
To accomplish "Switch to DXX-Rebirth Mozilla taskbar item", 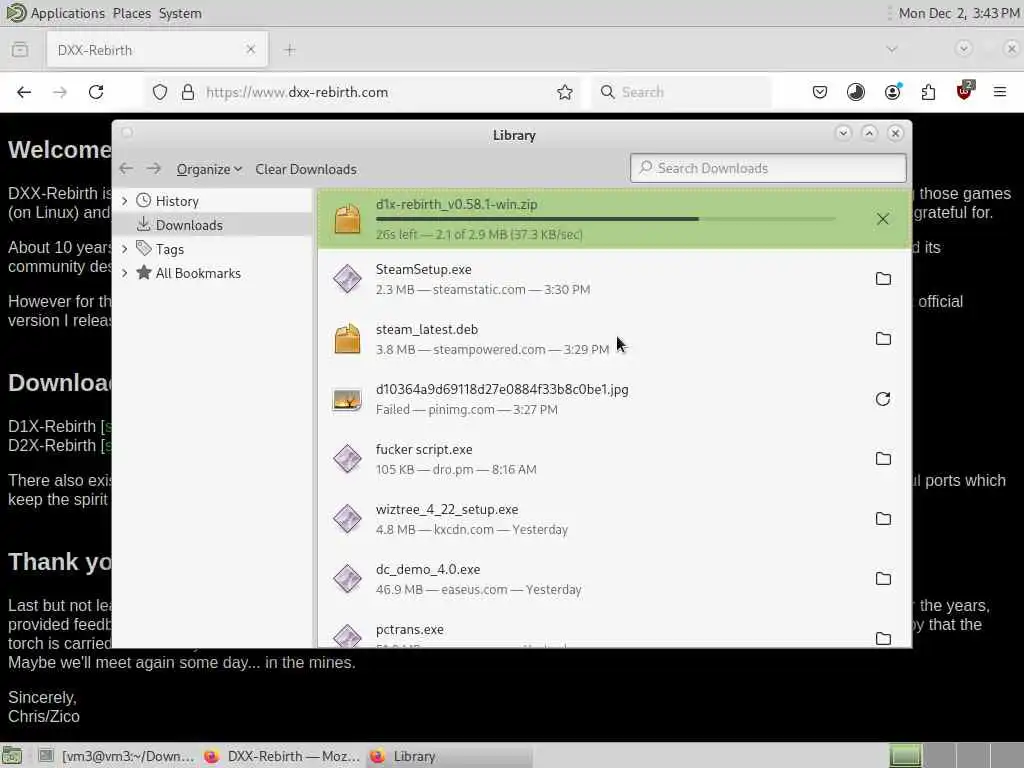I will pyautogui.click(x=282, y=756).
